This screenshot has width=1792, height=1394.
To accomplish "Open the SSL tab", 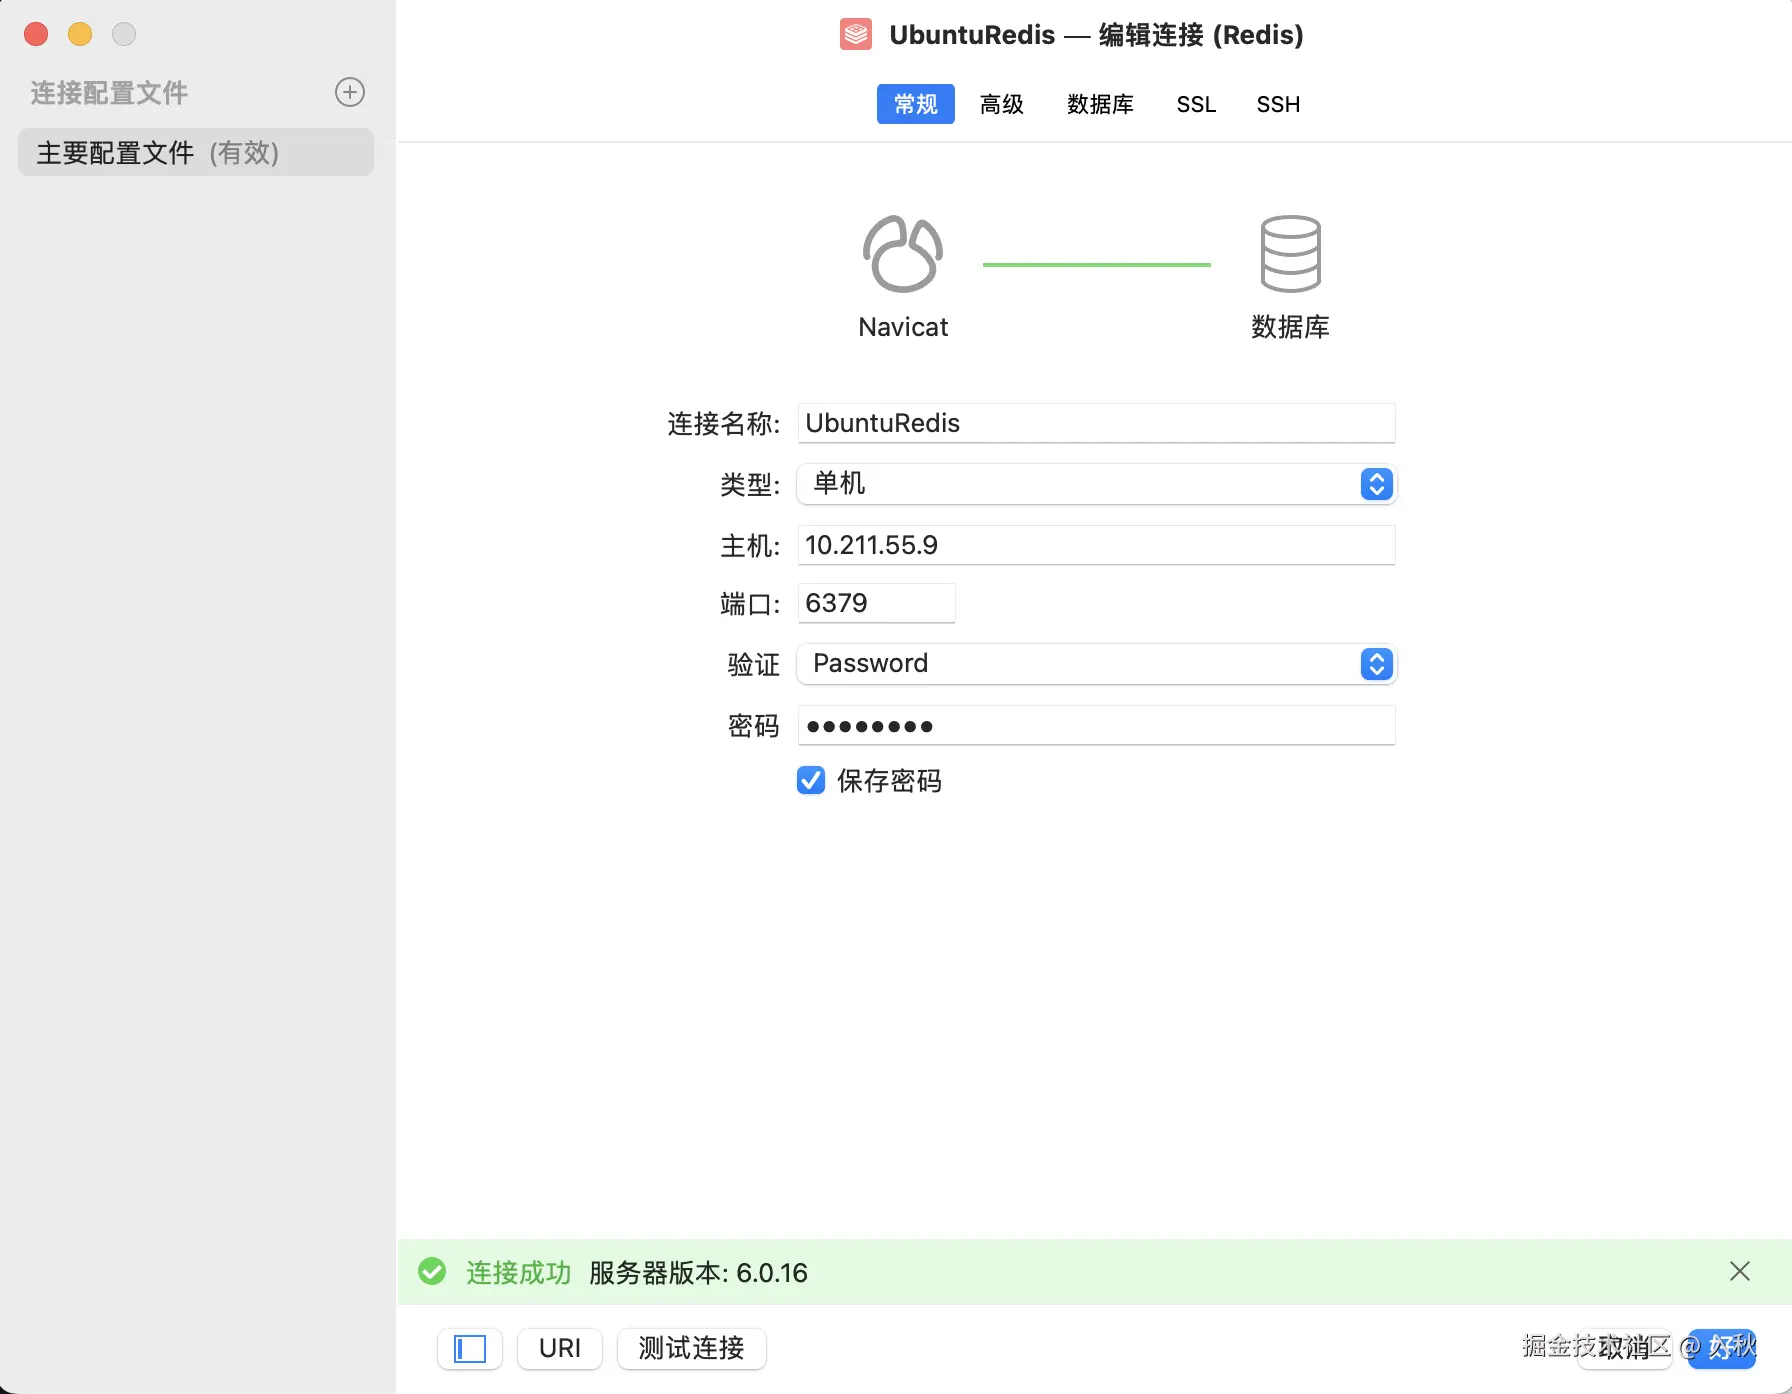I will coord(1196,104).
